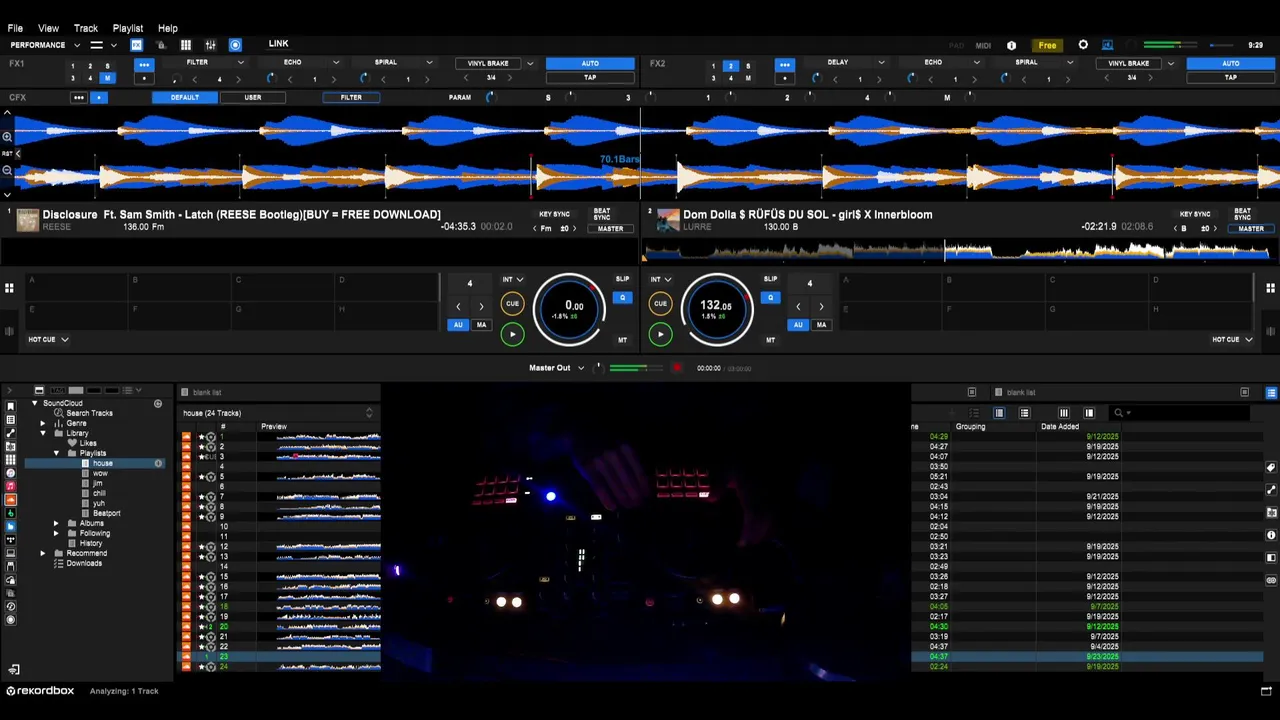
Task: Expand the FX2 DELAY effect dropdown
Action: [881, 62]
